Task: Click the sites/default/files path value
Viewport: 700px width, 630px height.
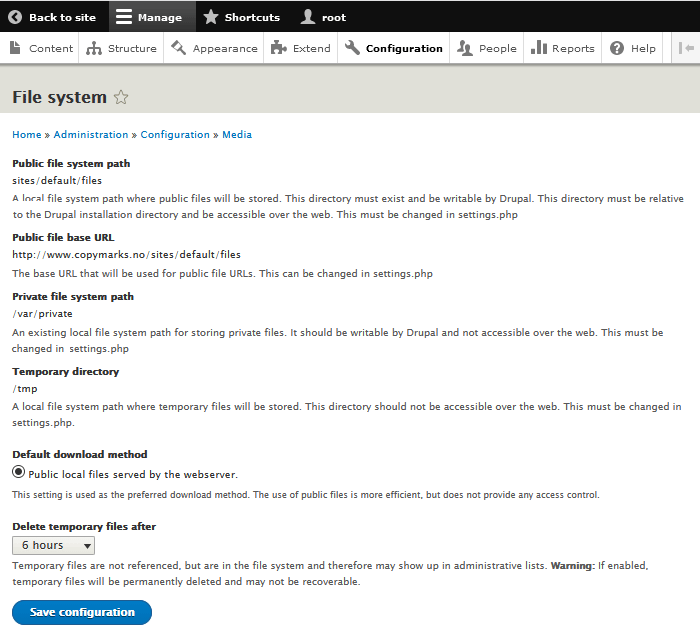Action: 57,180
